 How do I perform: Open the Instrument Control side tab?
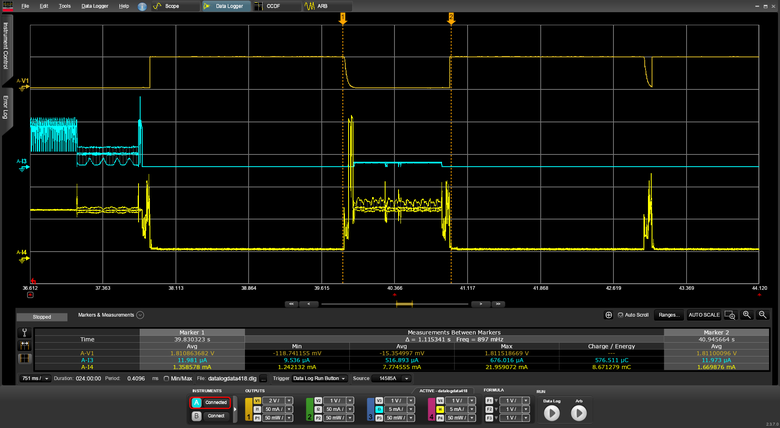pos(5,48)
